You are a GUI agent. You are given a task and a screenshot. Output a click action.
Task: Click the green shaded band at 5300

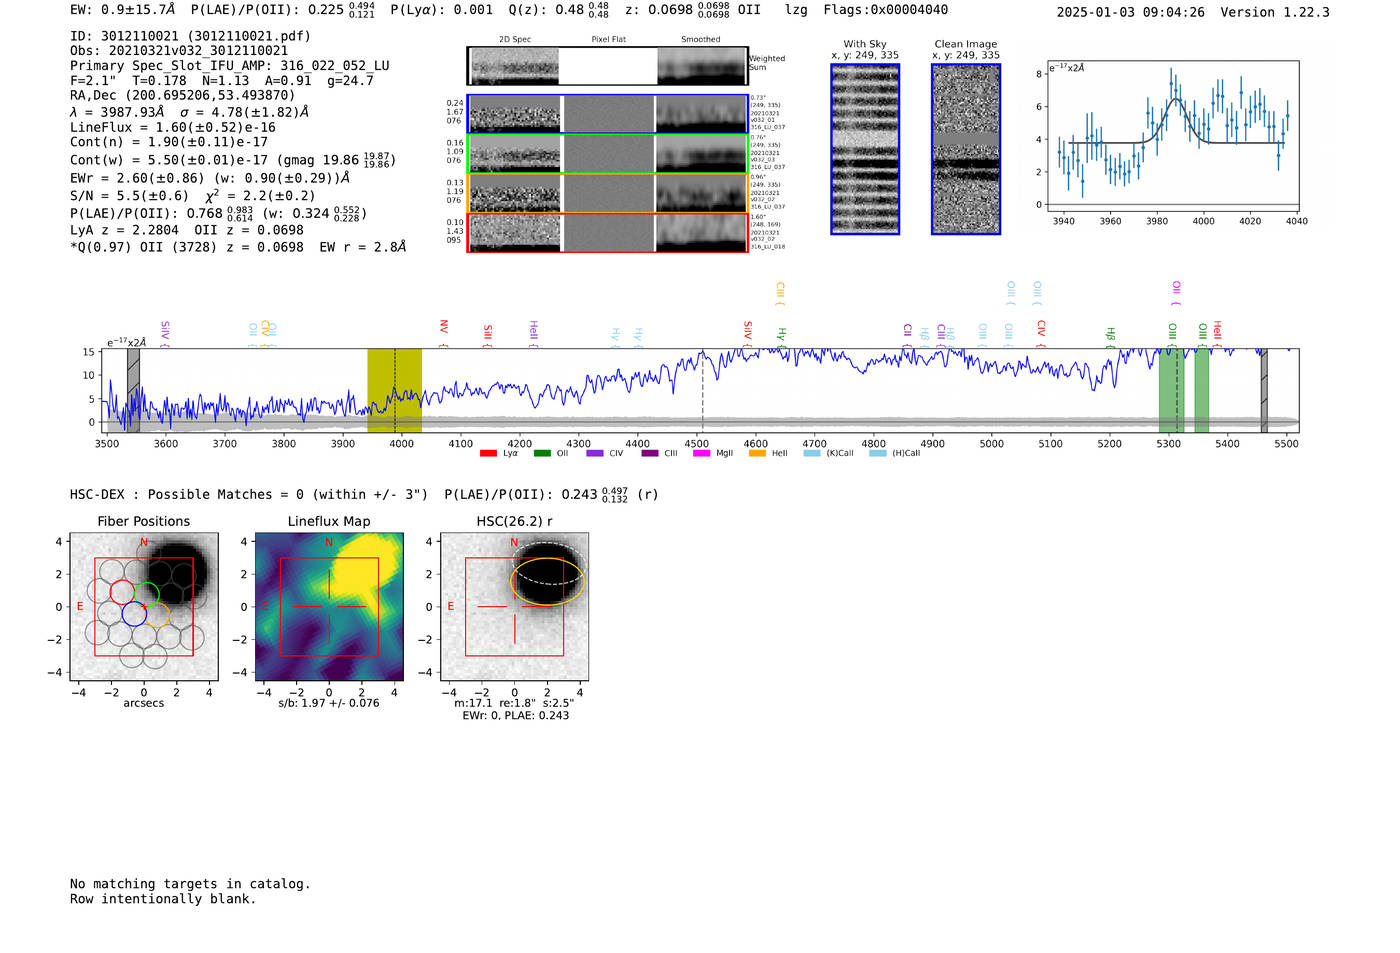click(1171, 390)
